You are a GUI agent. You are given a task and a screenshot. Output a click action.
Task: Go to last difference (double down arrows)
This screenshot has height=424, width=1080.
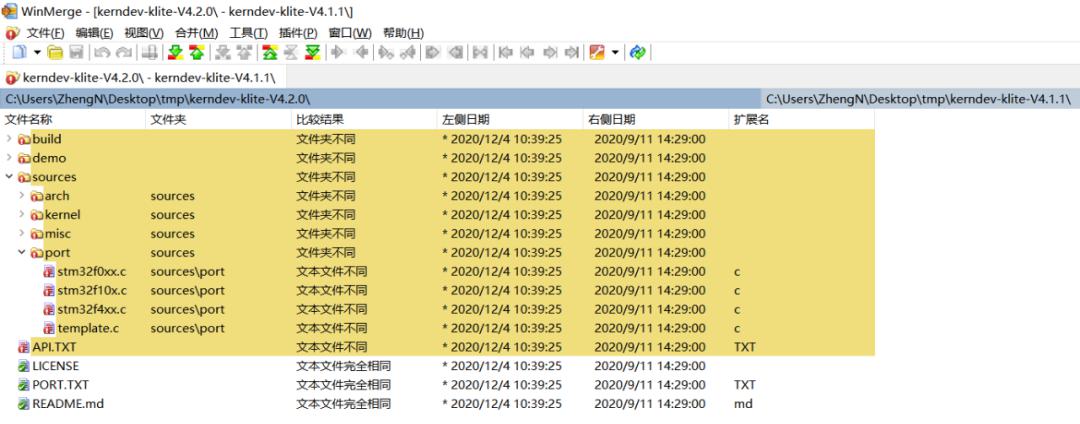coord(313,52)
